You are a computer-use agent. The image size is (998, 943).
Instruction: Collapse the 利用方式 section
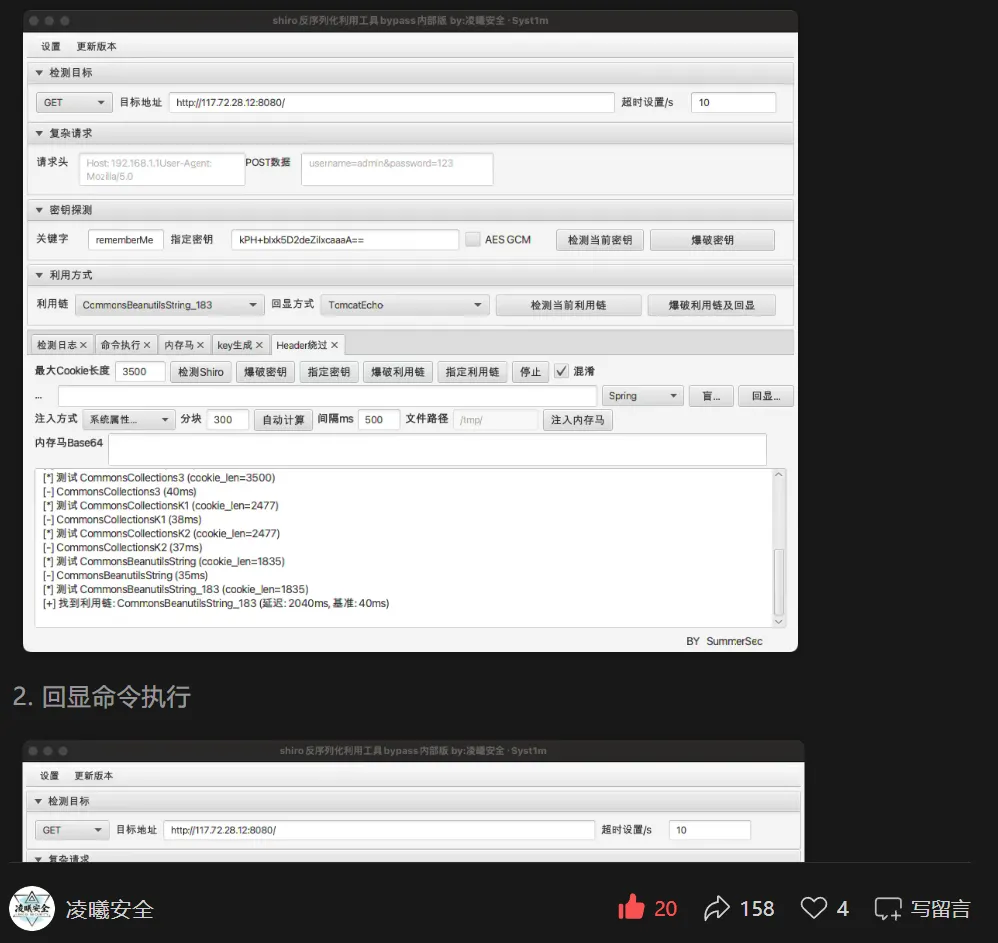(x=39, y=275)
